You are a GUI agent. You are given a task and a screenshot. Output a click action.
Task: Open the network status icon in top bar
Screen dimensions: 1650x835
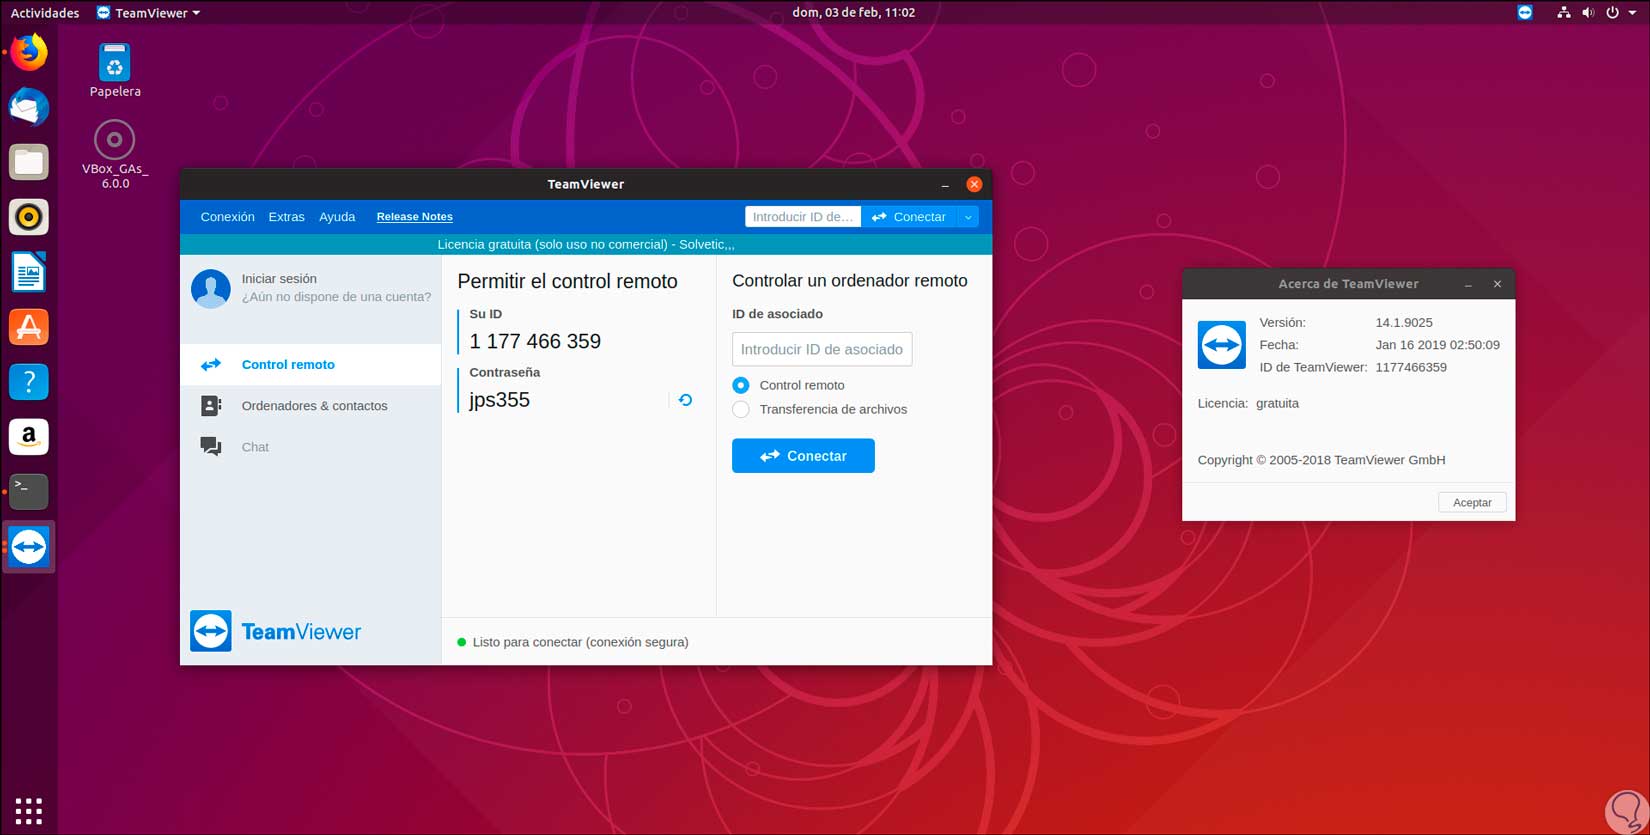[x=1564, y=13]
